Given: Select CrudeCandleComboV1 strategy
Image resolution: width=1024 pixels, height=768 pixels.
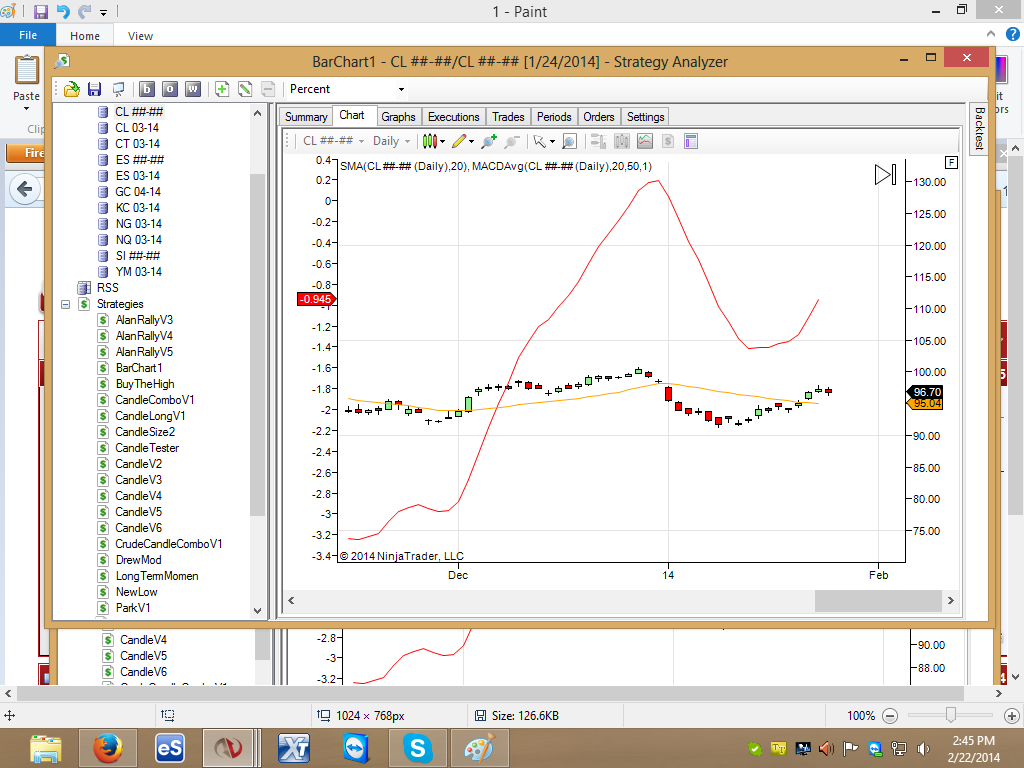Looking at the screenshot, I should tap(168, 544).
